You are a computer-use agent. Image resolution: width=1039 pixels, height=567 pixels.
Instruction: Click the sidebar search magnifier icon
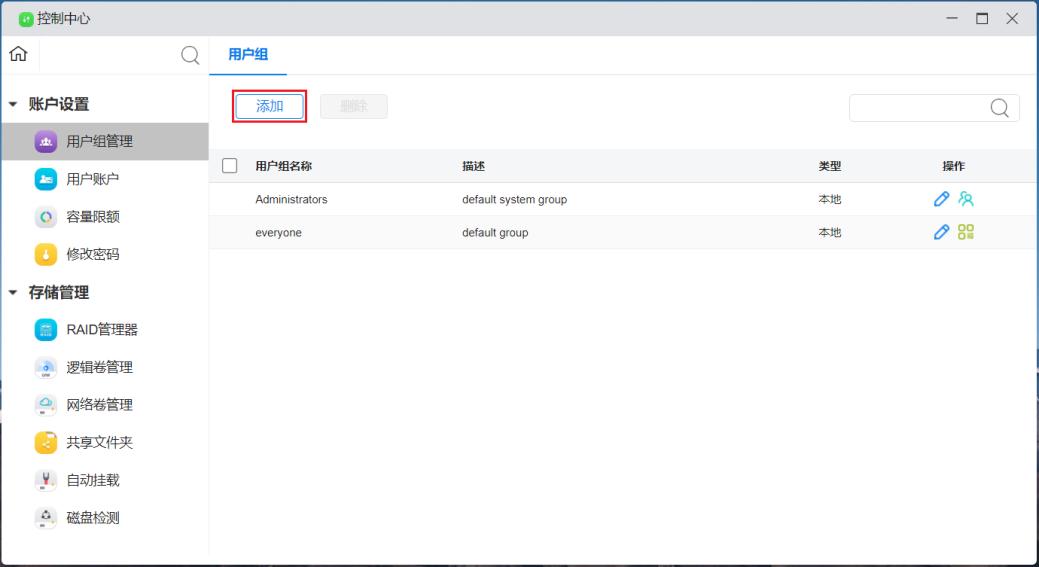coord(190,55)
